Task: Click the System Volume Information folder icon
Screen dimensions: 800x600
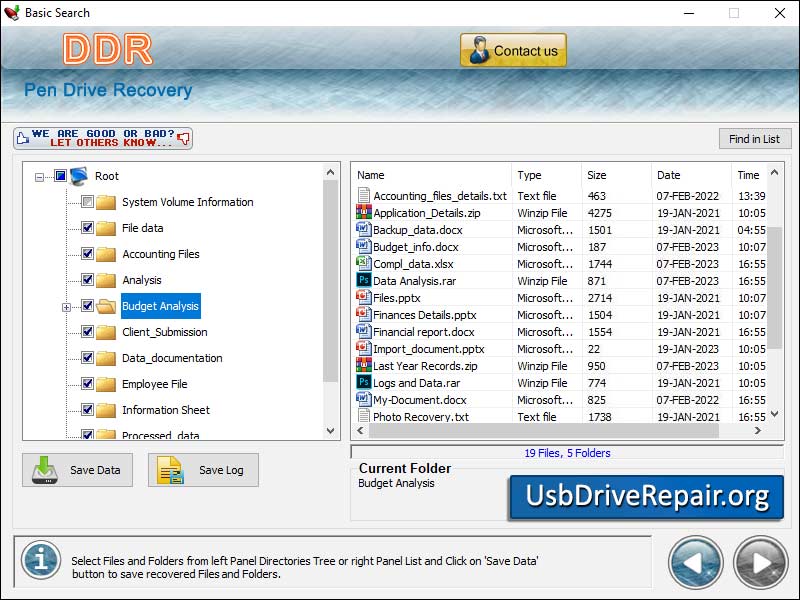Action: [106, 203]
